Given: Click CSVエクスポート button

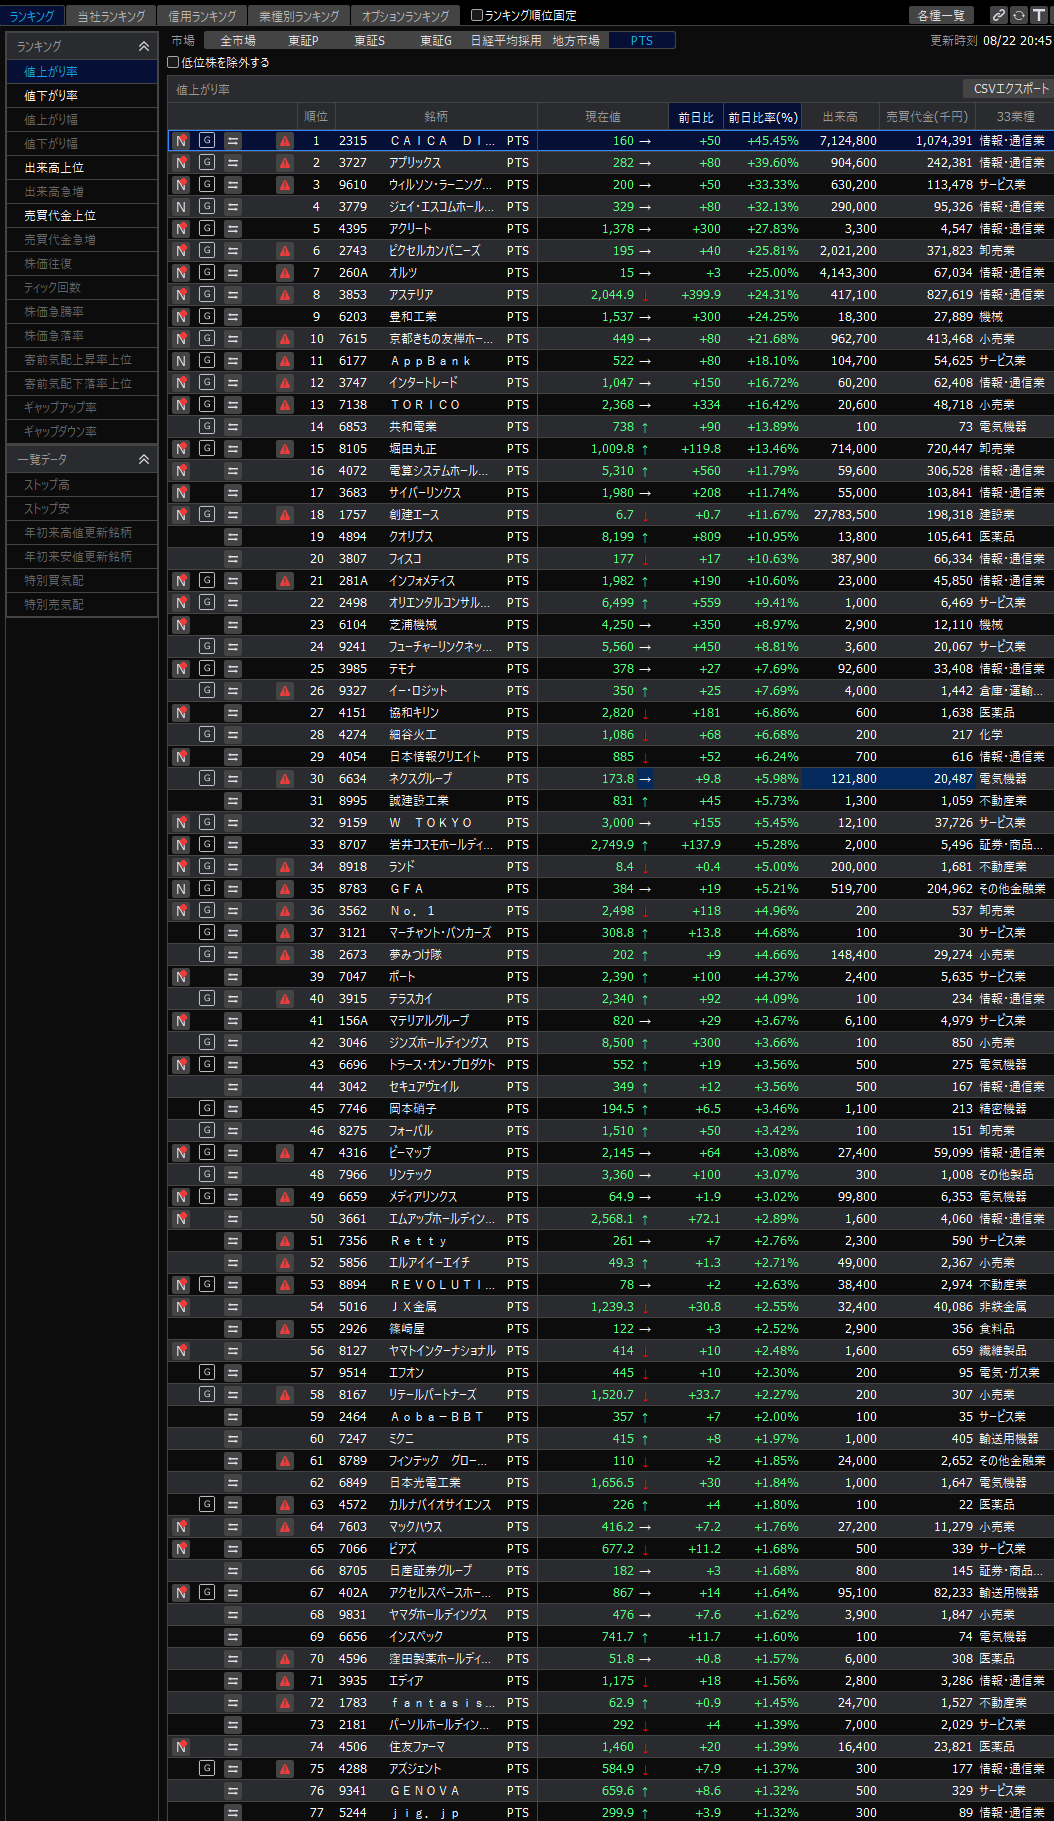Looking at the screenshot, I should click(1011, 89).
